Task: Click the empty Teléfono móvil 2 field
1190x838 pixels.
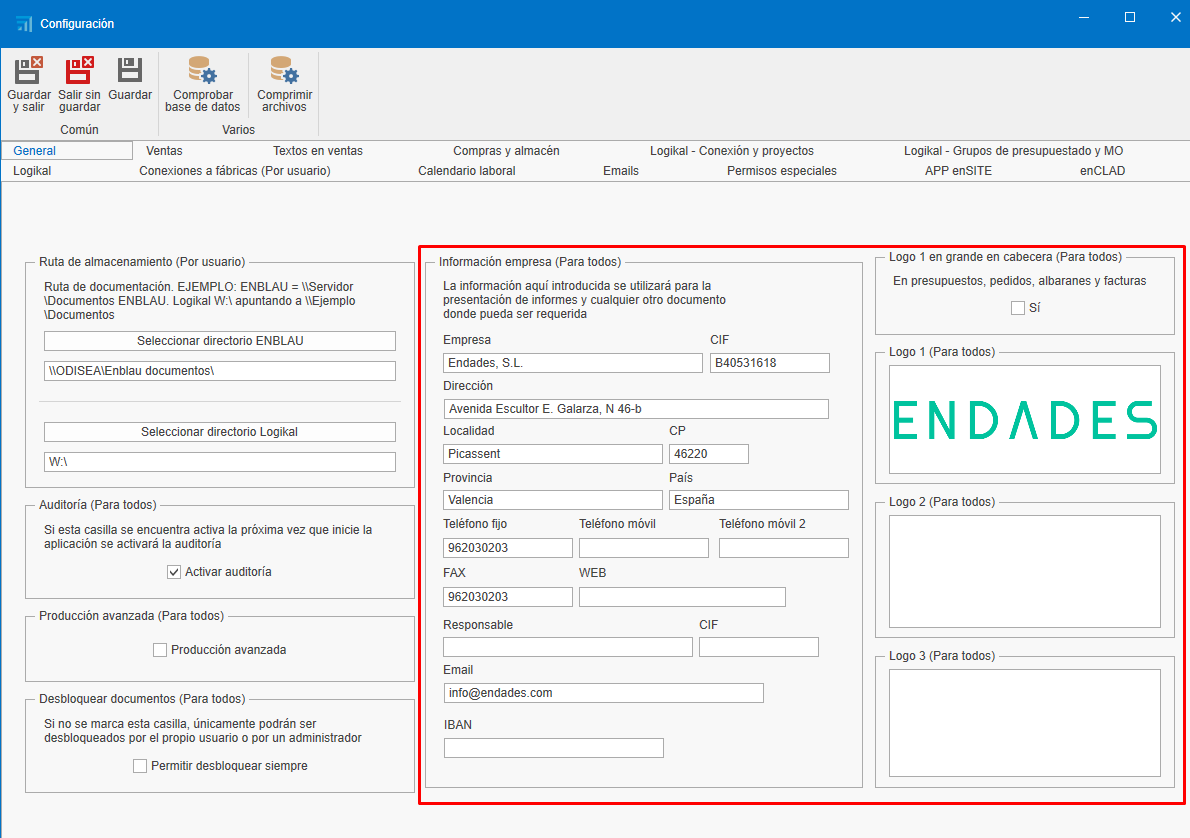Action: click(784, 548)
